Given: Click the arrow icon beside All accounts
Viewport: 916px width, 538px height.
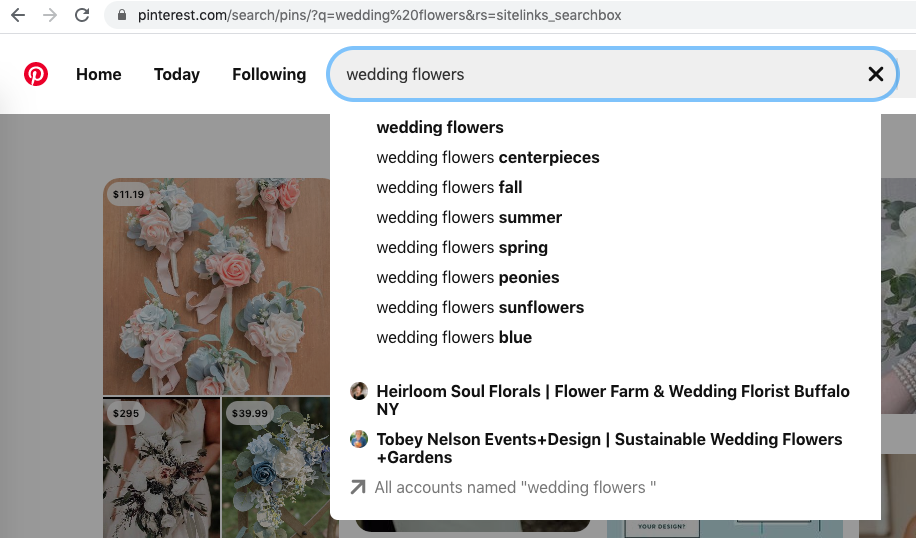Looking at the screenshot, I should [x=358, y=487].
